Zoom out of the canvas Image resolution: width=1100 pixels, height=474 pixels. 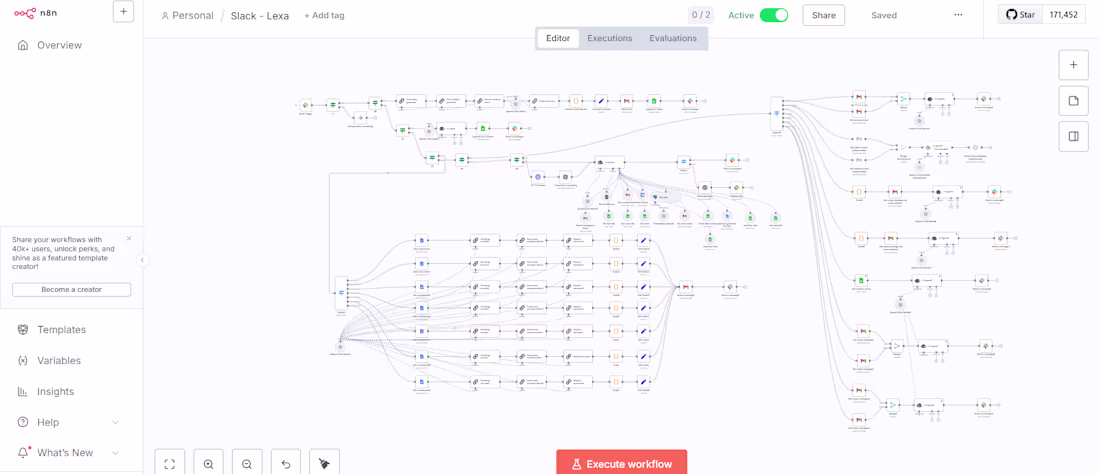(x=247, y=463)
